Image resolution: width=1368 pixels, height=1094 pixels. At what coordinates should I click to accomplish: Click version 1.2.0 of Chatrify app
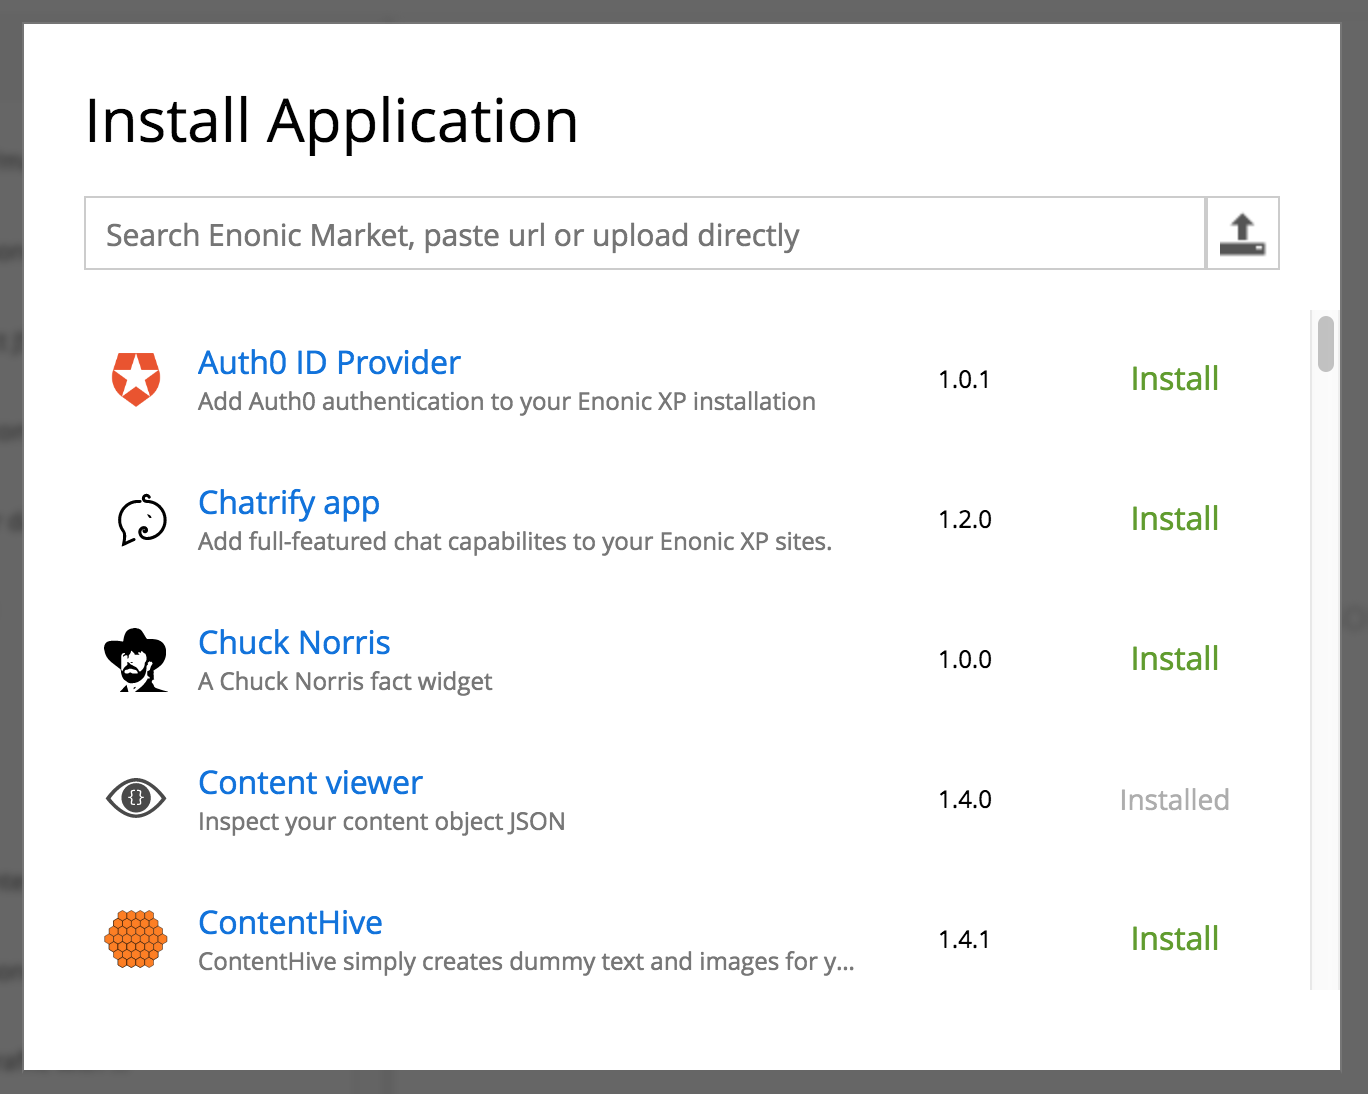click(965, 520)
